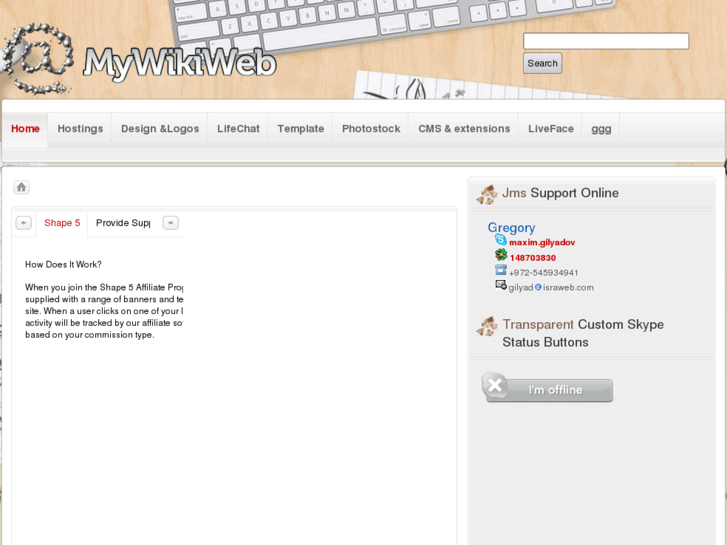Image resolution: width=727 pixels, height=545 pixels.
Task: Click the 148703830 ICQ number link
Action: pos(533,258)
